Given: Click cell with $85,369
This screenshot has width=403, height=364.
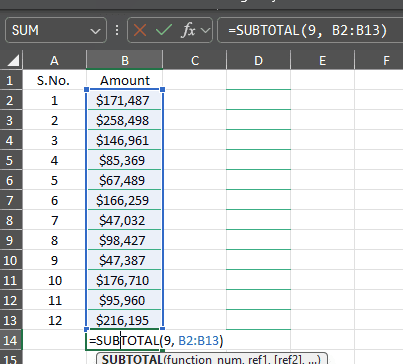Looking at the screenshot, I should [125, 160].
